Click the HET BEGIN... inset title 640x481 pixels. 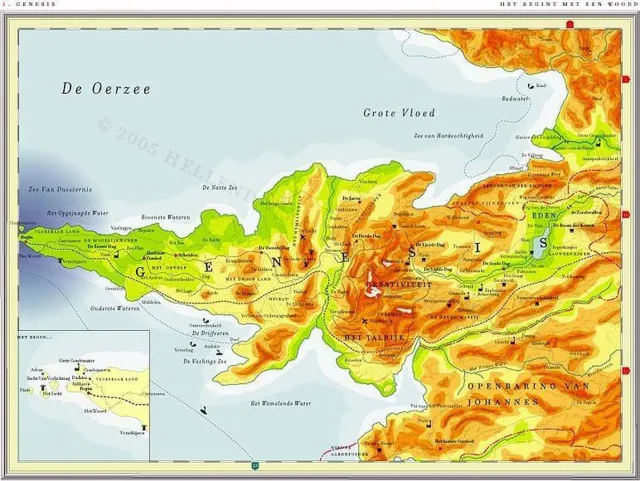(x=35, y=338)
